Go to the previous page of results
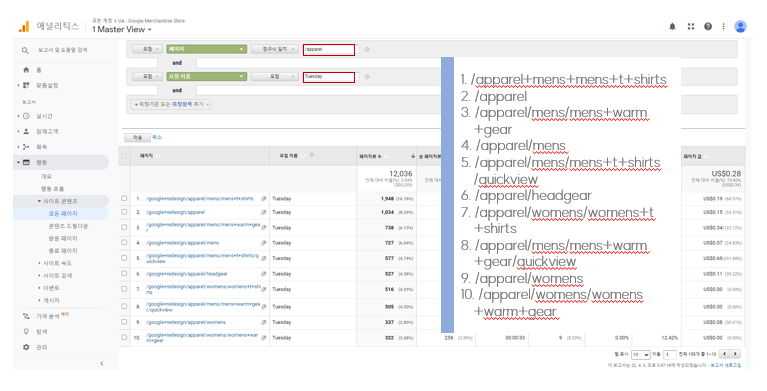The image size is (767, 391). [x=725, y=354]
